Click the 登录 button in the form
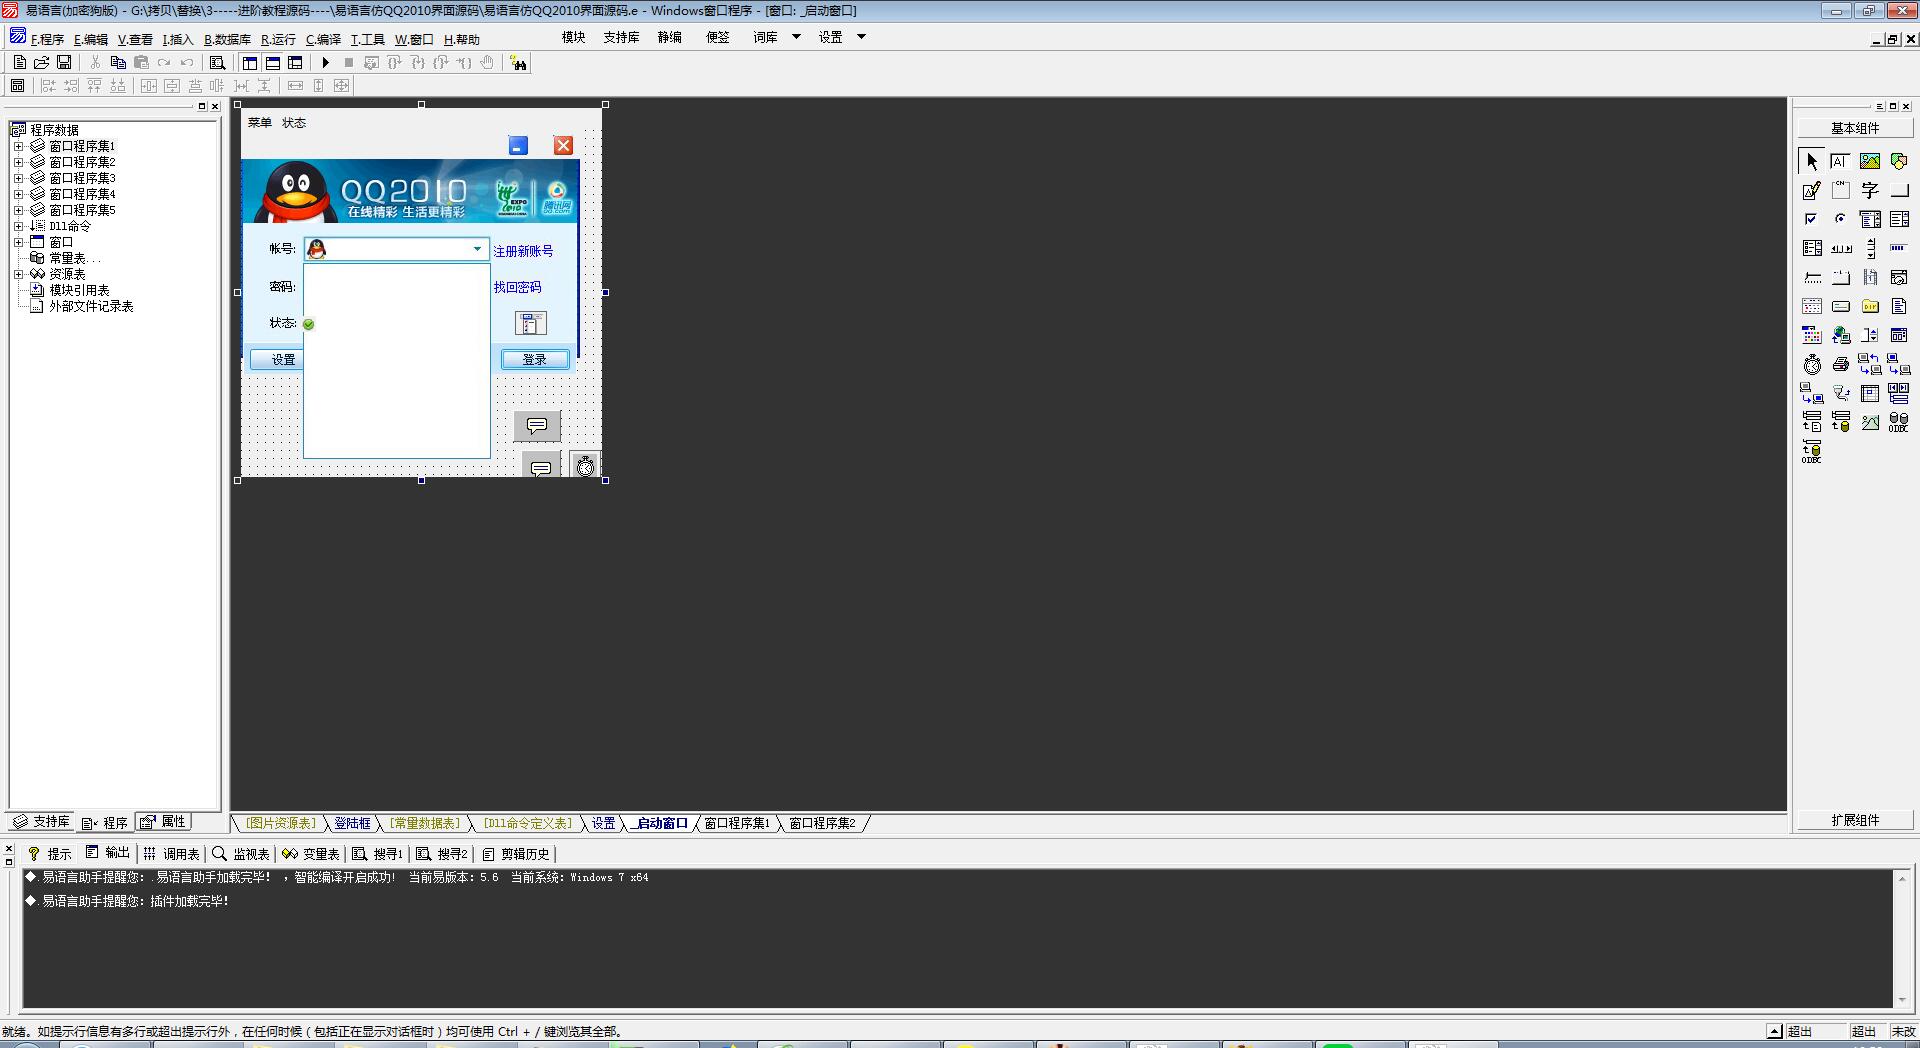This screenshot has height=1048, width=1920. (x=535, y=359)
